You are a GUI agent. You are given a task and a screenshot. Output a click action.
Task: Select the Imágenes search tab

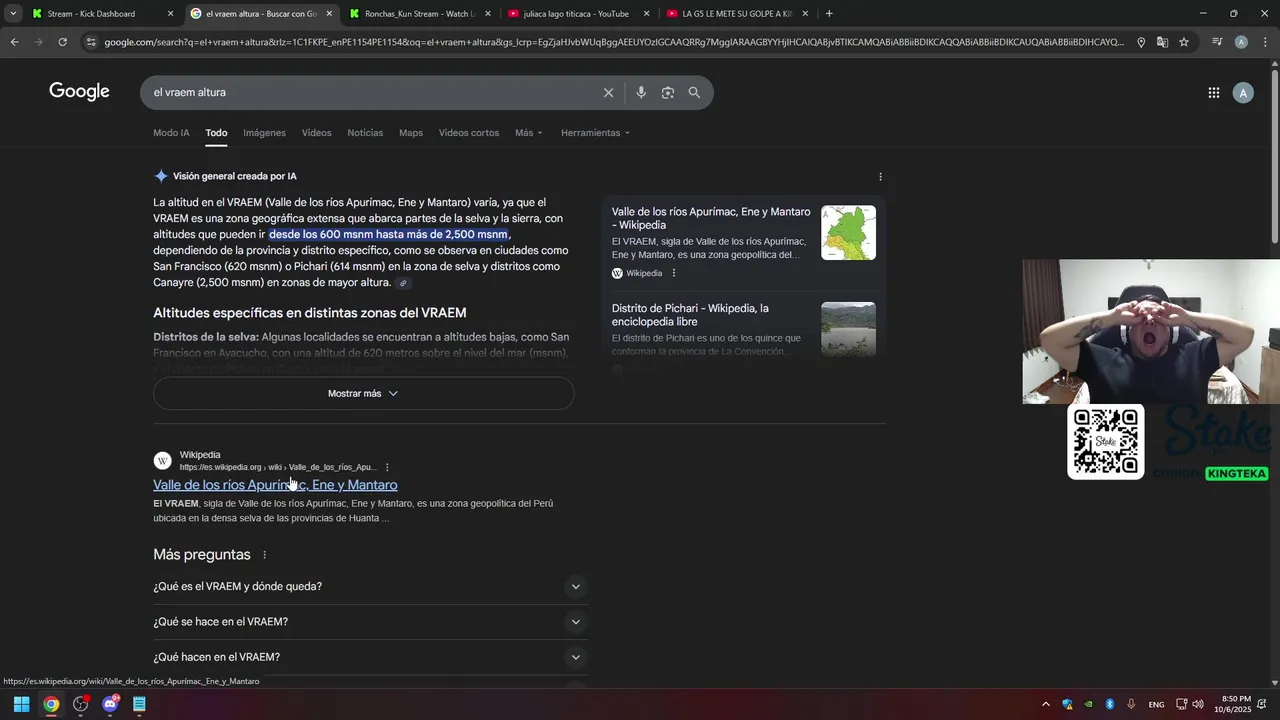[x=264, y=133]
